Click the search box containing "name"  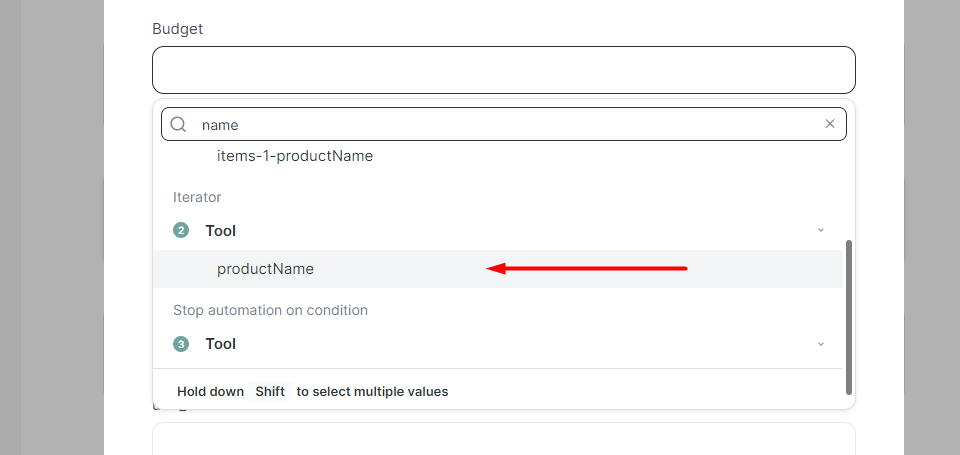point(503,124)
